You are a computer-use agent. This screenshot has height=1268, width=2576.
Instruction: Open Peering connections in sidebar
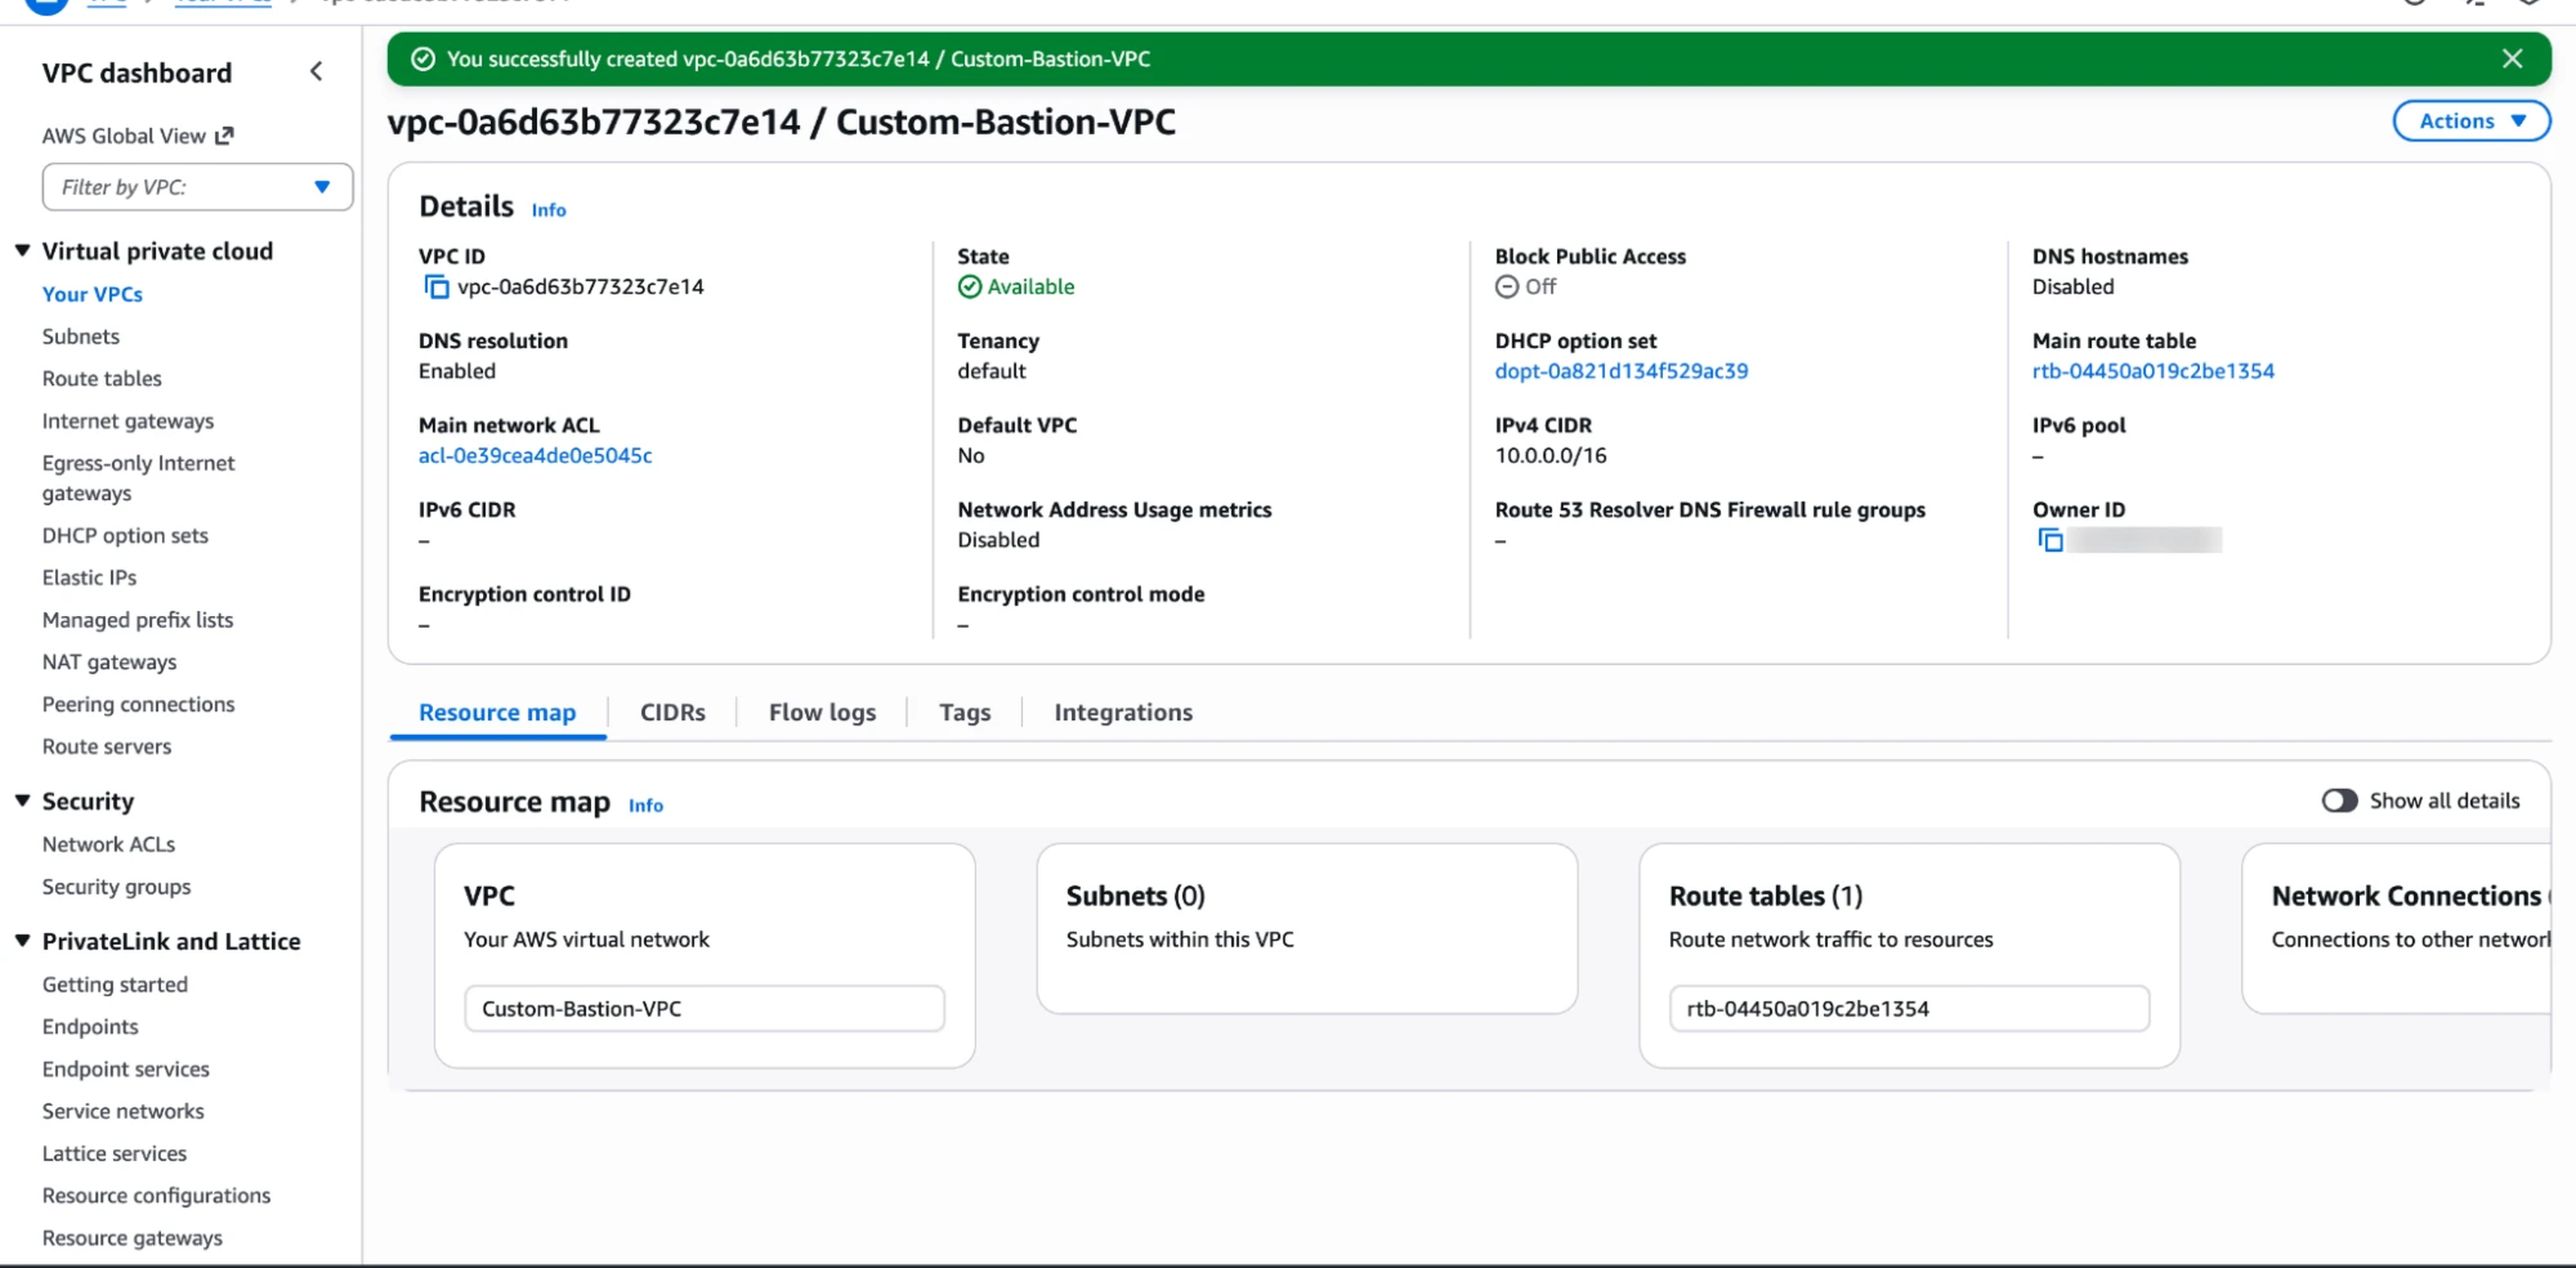(138, 704)
